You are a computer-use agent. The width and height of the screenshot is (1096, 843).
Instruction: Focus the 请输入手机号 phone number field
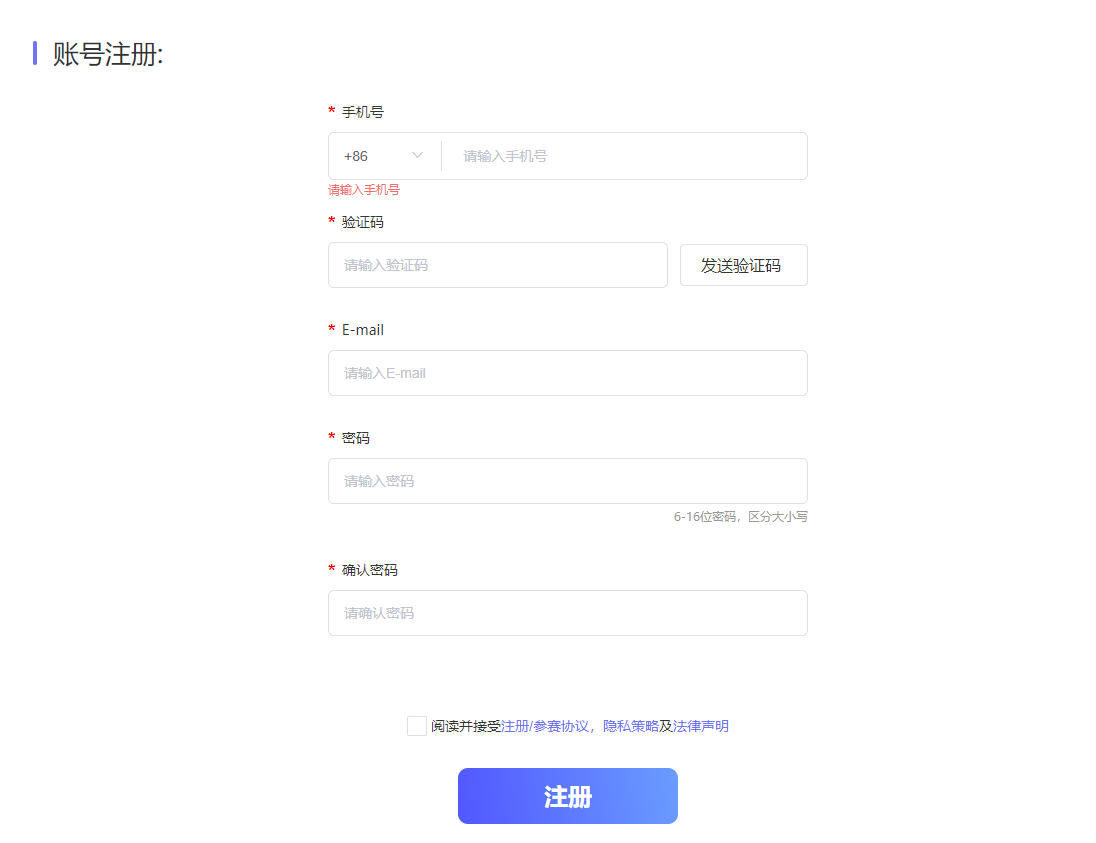pyautogui.click(x=624, y=156)
